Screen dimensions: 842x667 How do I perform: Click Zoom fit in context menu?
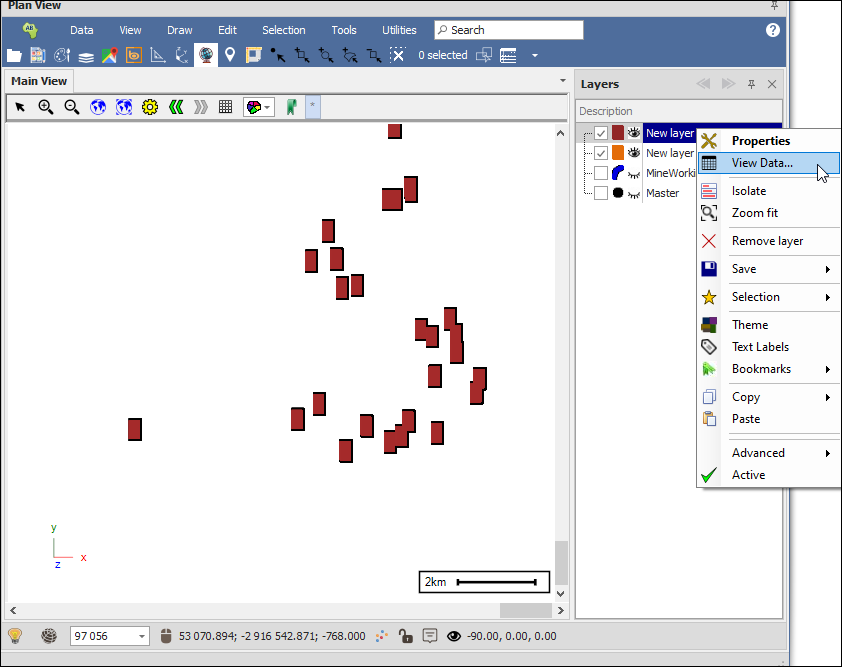(x=754, y=213)
